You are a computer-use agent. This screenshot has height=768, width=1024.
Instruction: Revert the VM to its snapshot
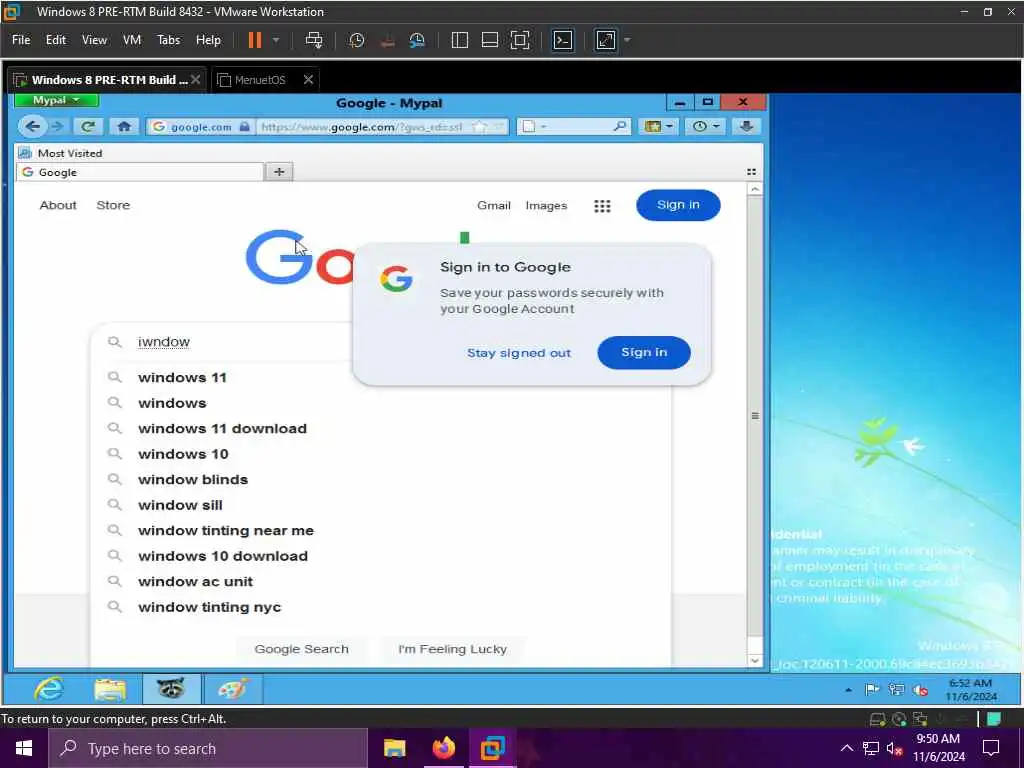(x=387, y=40)
